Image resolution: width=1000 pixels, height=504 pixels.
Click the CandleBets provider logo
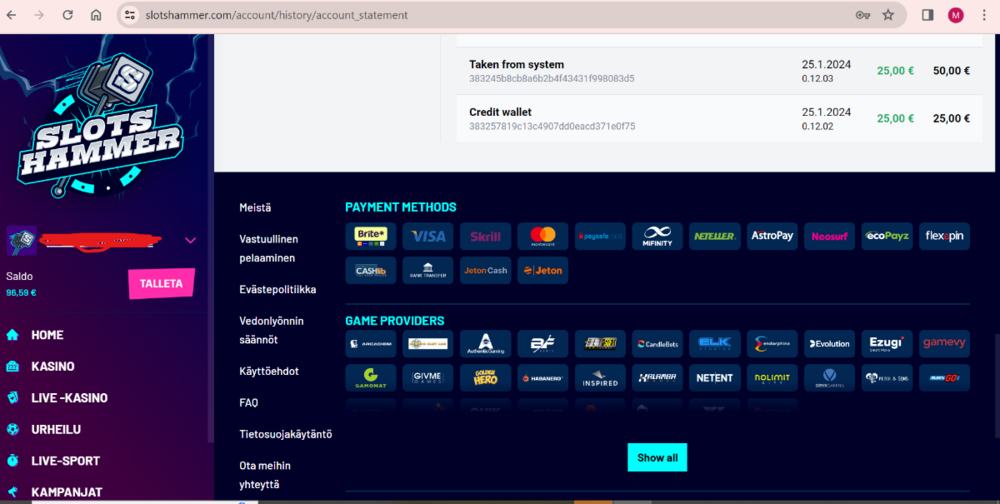pyautogui.click(x=658, y=343)
